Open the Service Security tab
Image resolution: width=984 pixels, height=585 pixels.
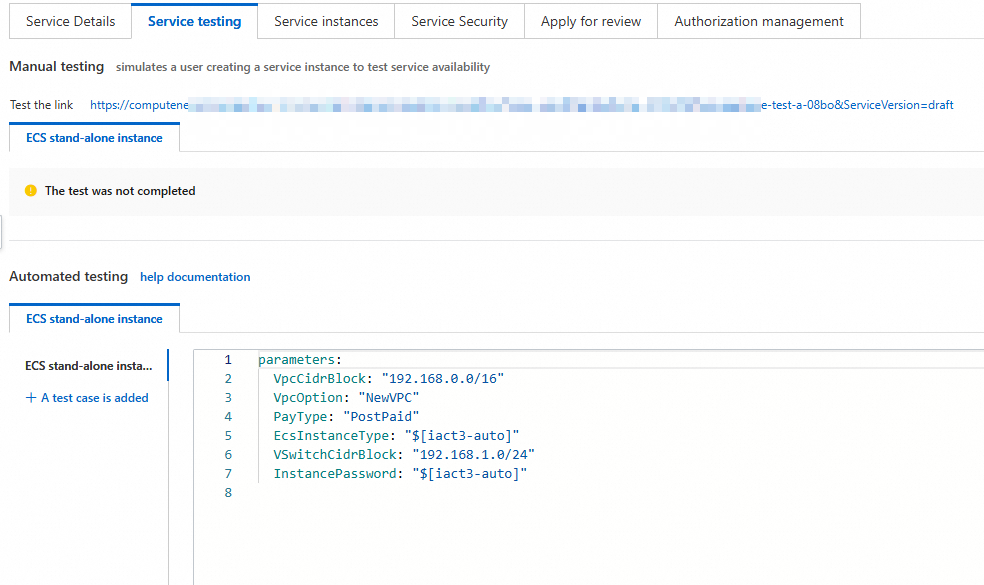tap(459, 21)
